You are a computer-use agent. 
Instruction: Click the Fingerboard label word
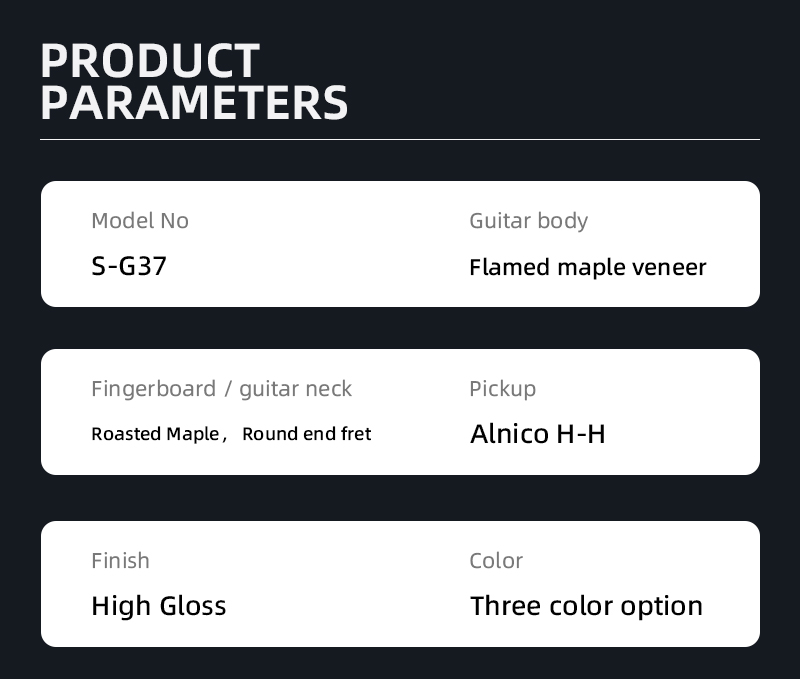pyautogui.click(x=153, y=389)
